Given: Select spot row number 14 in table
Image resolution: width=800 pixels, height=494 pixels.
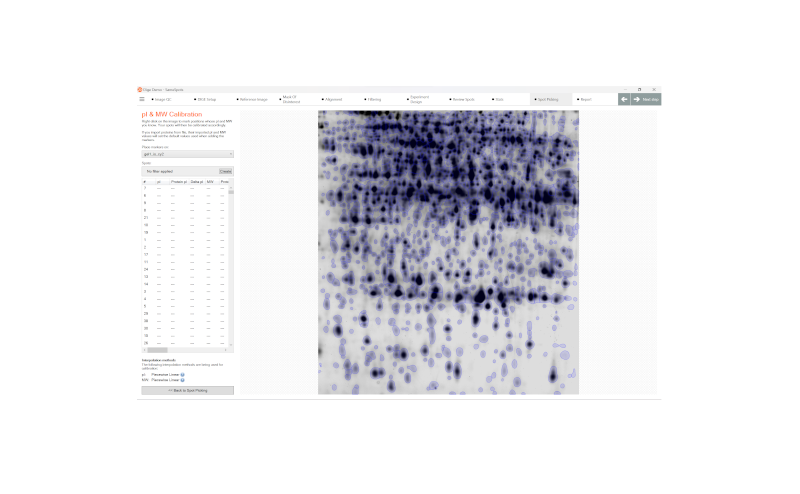Looking at the screenshot, I should click(x=185, y=284).
